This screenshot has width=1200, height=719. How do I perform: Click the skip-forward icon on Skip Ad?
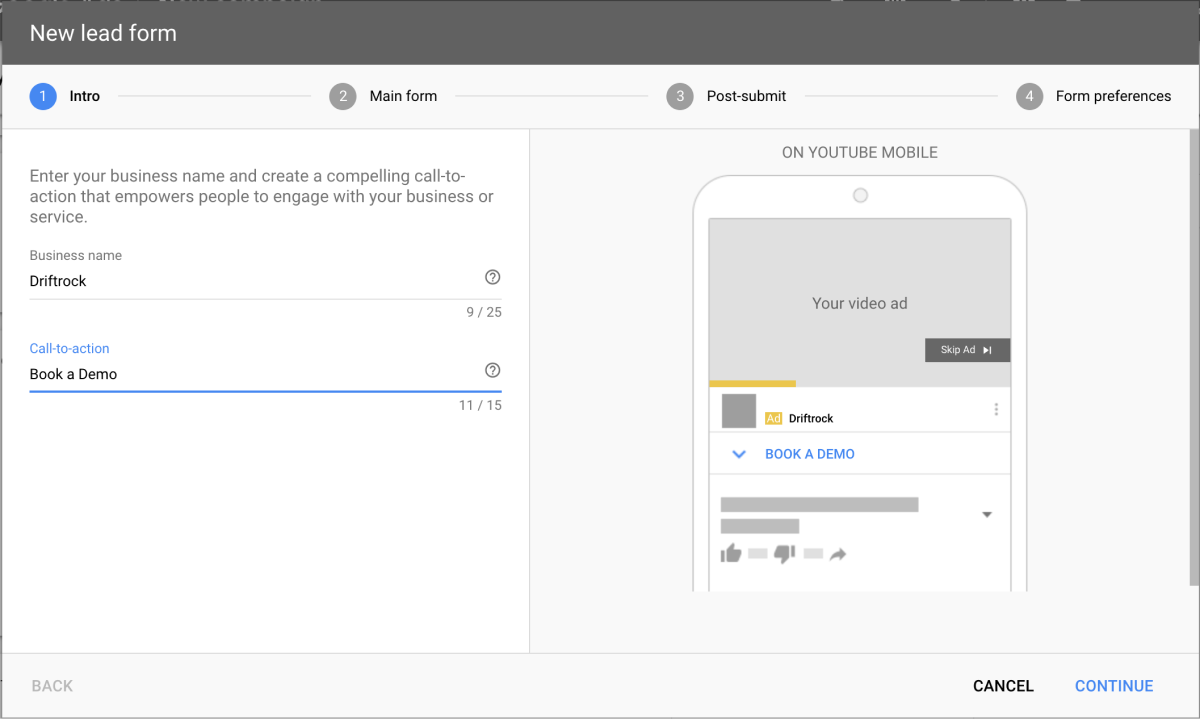pos(987,349)
